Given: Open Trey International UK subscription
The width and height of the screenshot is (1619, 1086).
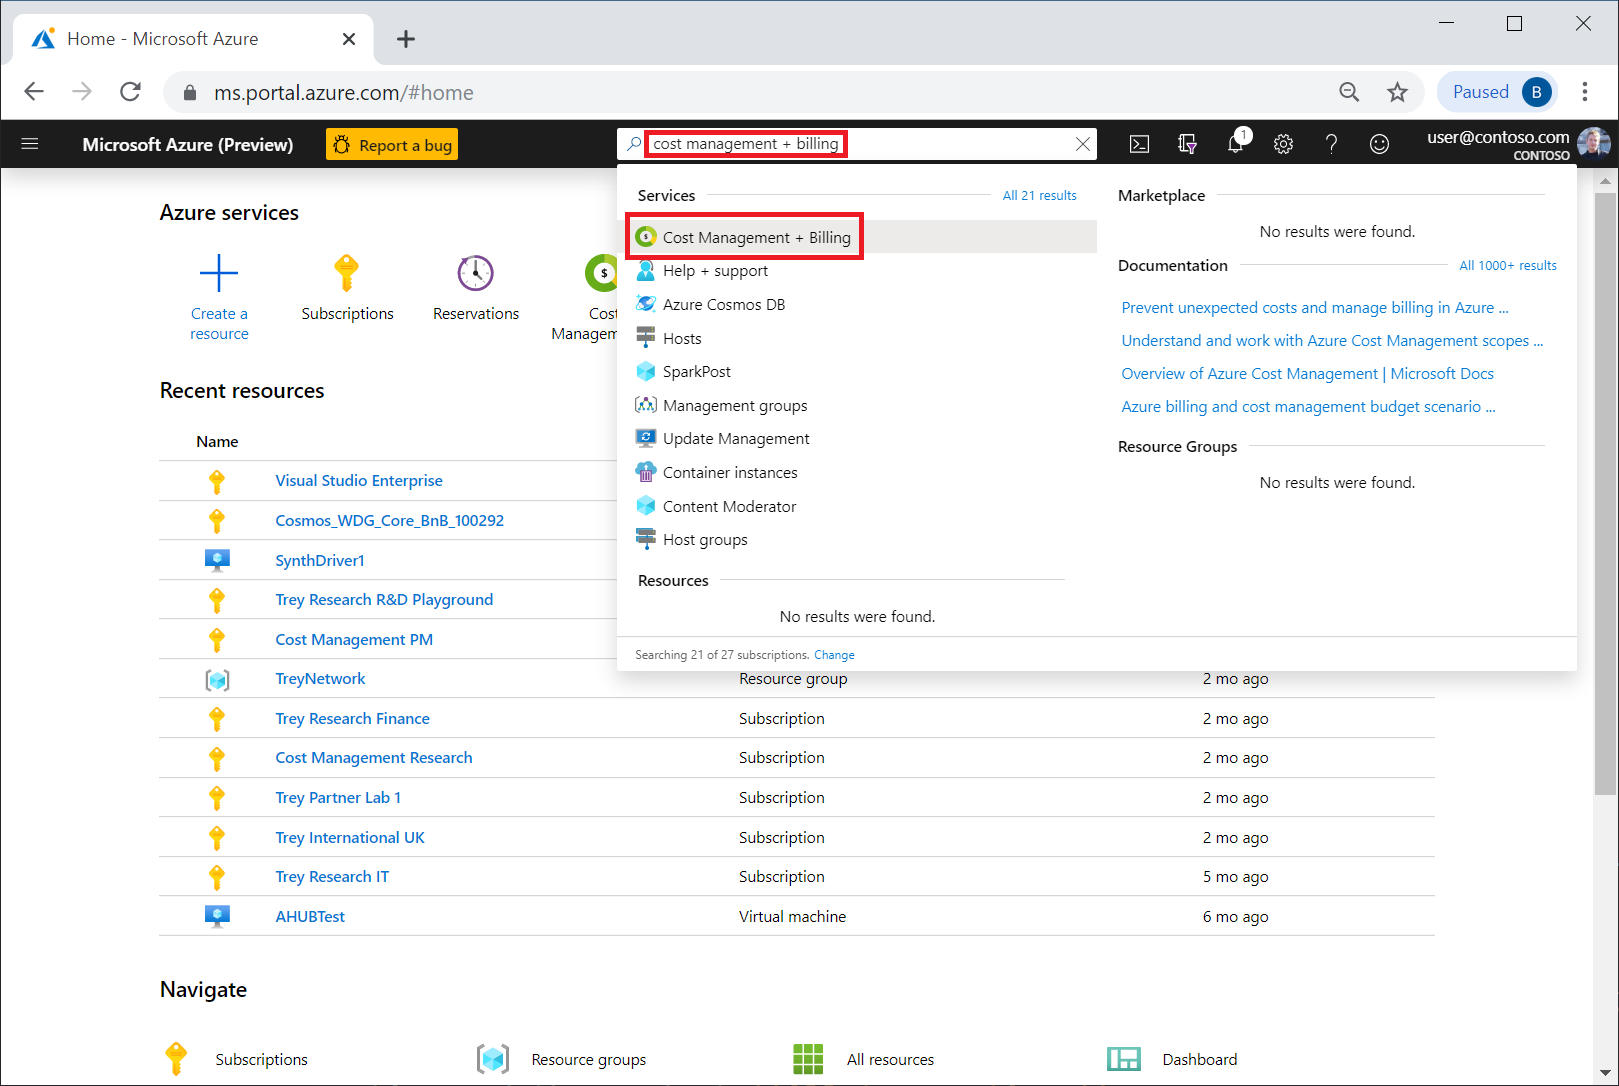Looking at the screenshot, I should [x=350, y=838].
